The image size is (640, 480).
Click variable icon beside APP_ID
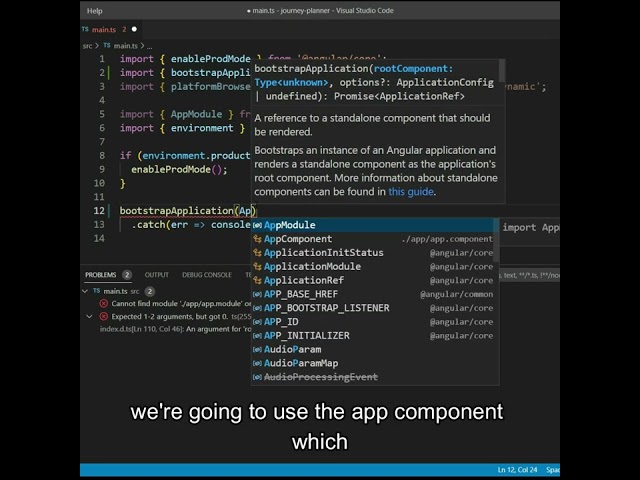point(257,322)
